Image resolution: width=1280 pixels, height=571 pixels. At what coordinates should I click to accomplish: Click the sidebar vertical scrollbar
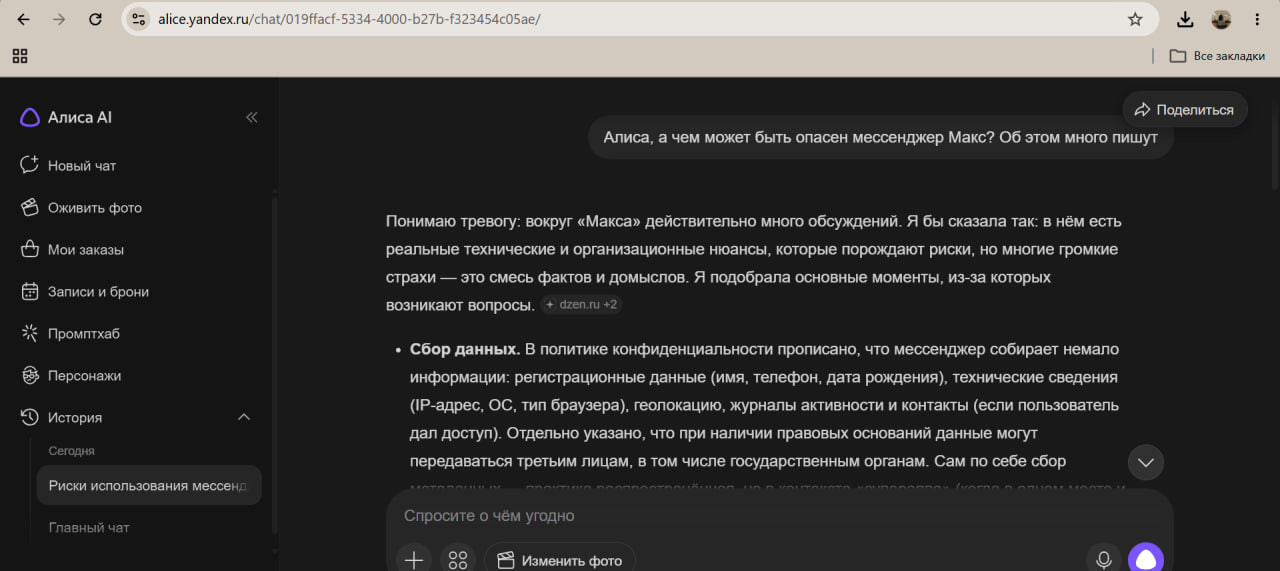tap(275, 365)
